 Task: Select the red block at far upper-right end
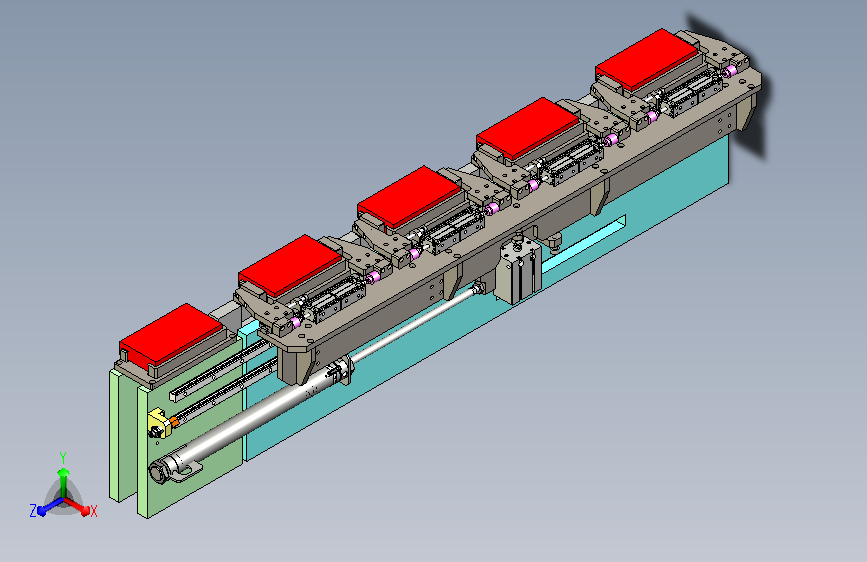(647, 59)
